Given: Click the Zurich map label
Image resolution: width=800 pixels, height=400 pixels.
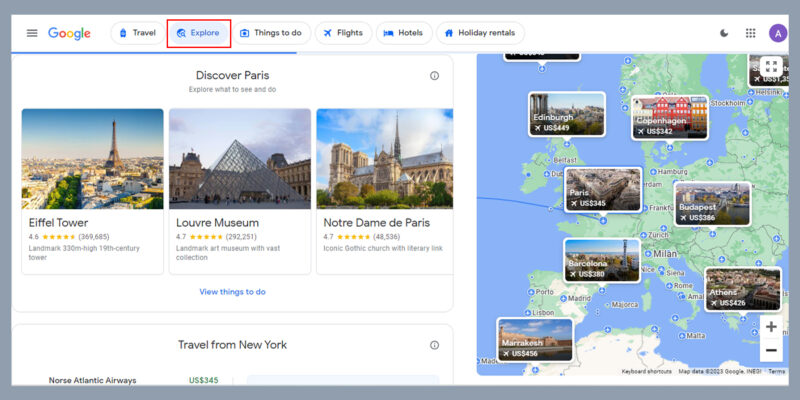Looking at the screenshot, I should click(658, 235).
